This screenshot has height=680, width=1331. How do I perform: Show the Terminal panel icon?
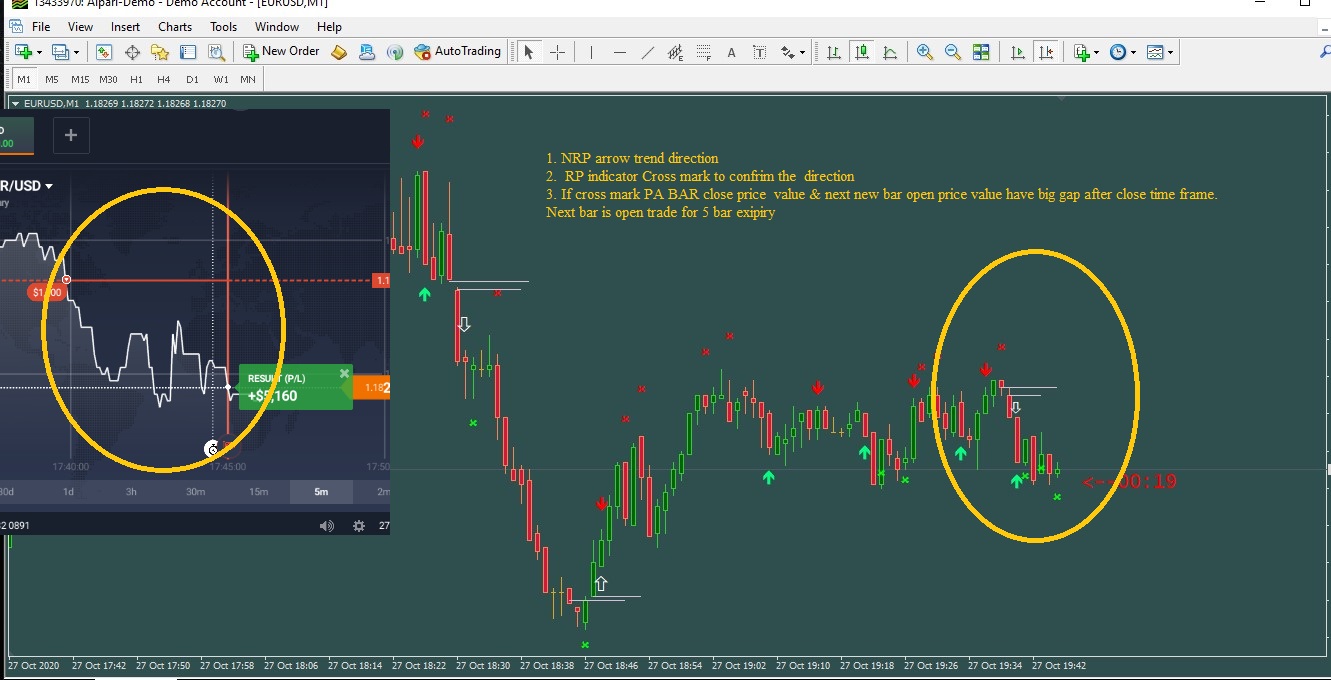tap(188, 52)
